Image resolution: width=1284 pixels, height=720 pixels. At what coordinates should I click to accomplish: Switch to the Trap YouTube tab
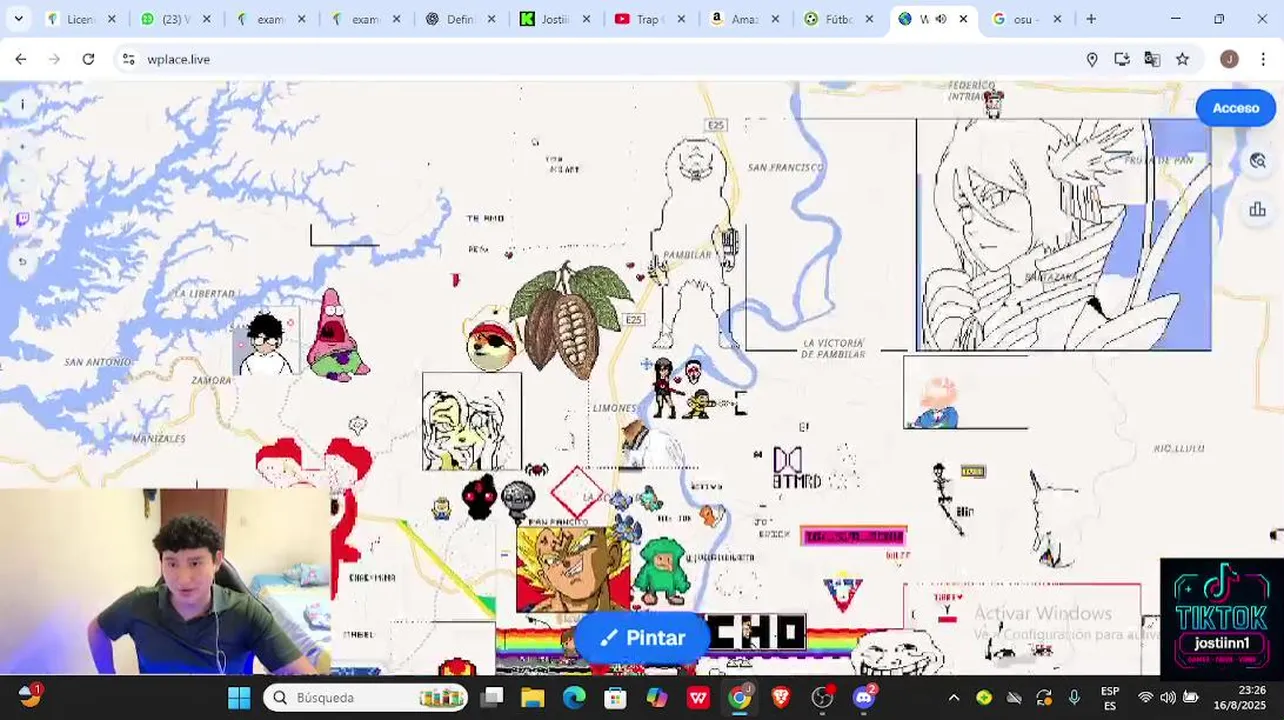pos(650,19)
